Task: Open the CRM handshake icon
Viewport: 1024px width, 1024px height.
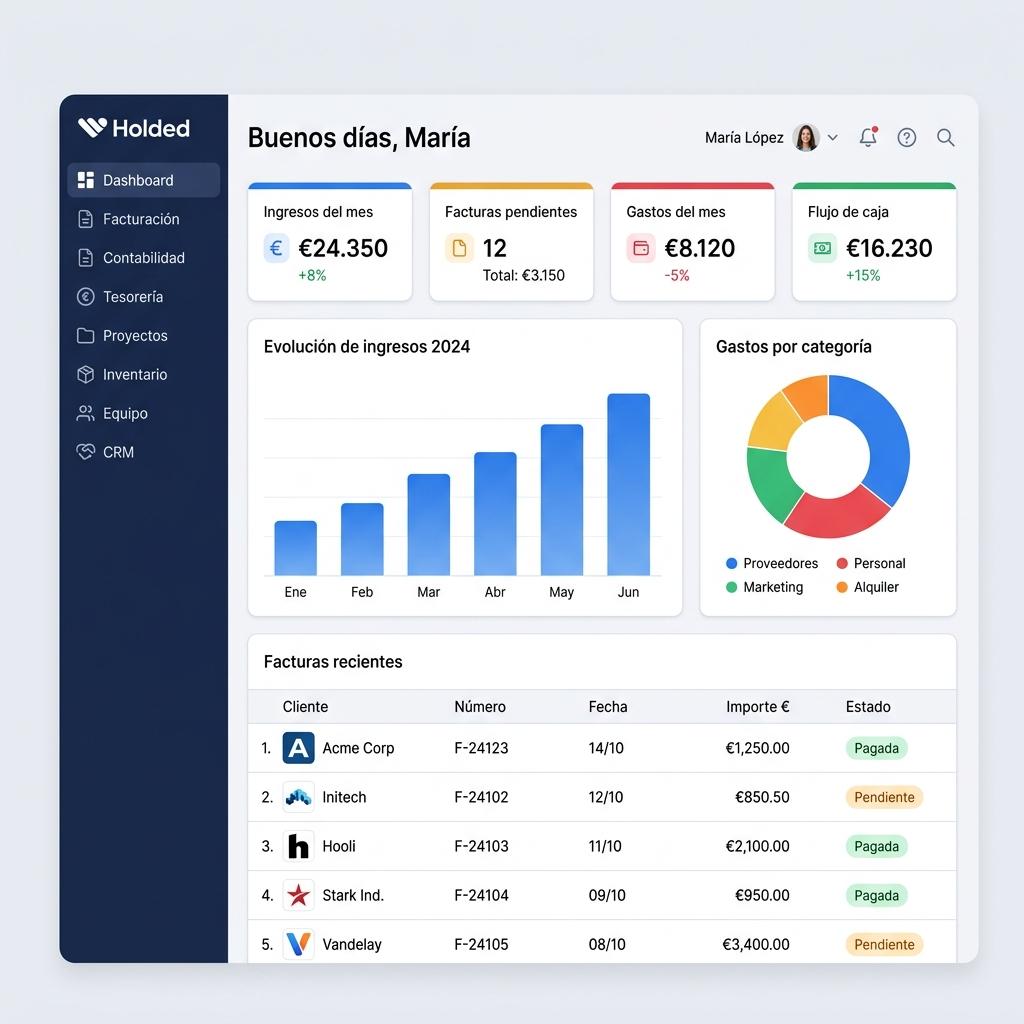Action: [85, 452]
